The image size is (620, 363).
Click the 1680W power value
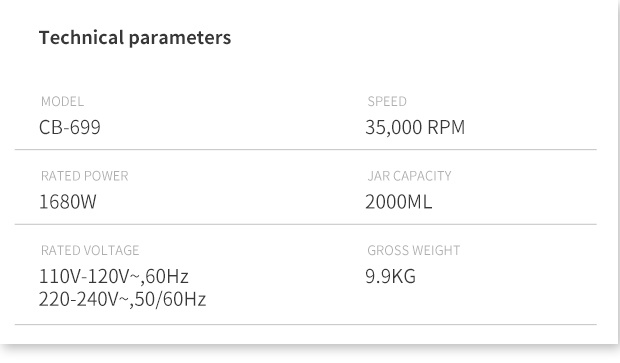pyautogui.click(x=68, y=202)
